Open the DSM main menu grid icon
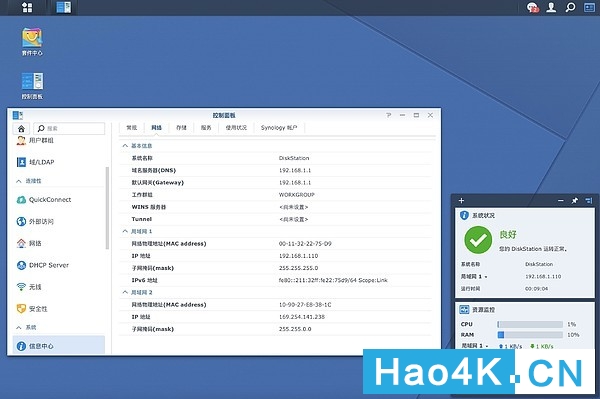The image size is (600, 399). tap(27, 7)
